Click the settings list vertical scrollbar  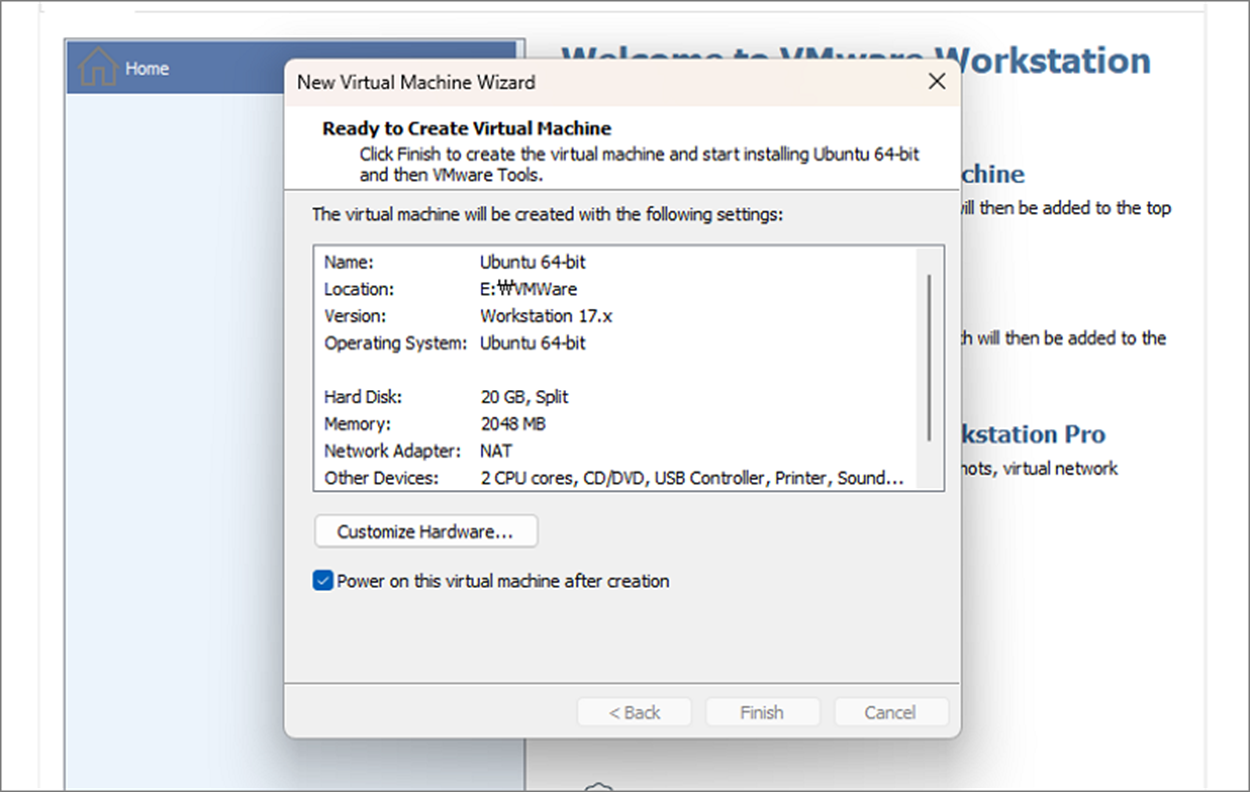pyautogui.click(x=930, y=357)
